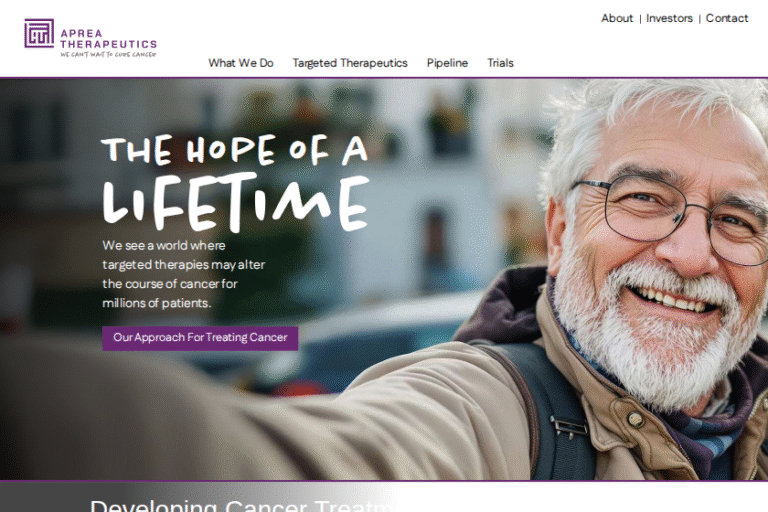
Task: Click the Our Approach For Treating Cancer button
Action: click(200, 338)
